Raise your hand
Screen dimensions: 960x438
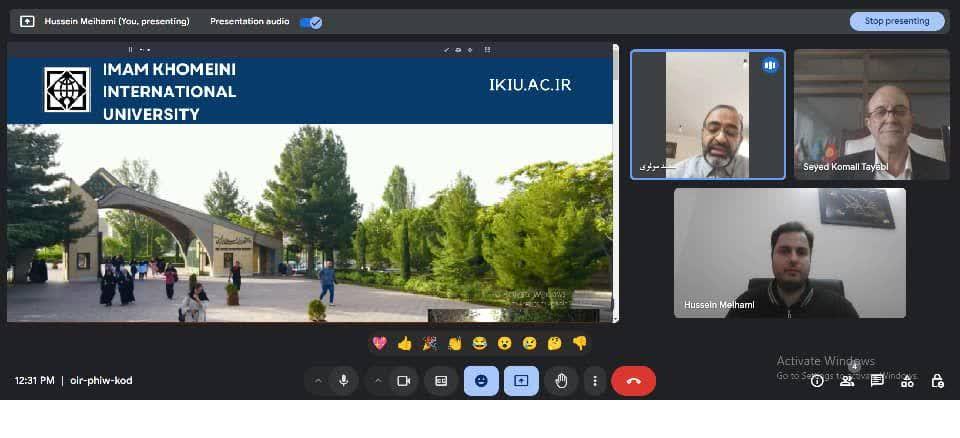[x=561, y=381]
